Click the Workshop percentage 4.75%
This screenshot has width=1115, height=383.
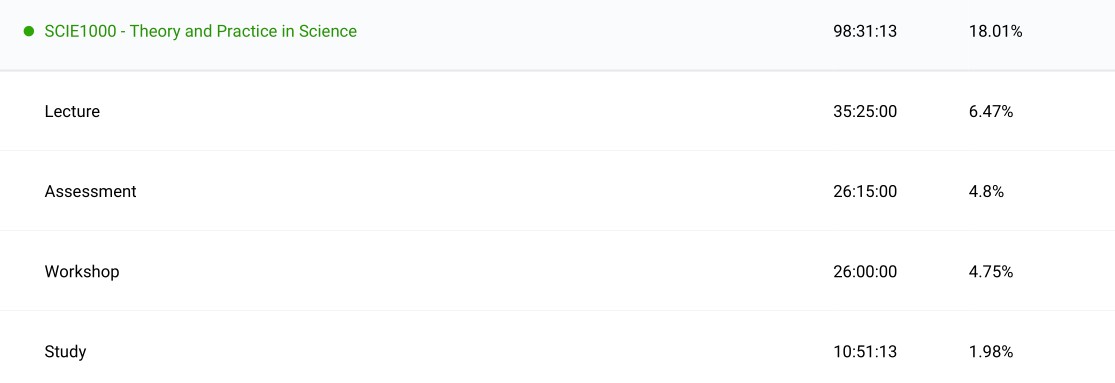pyautogui.click(x=991, y=272)
